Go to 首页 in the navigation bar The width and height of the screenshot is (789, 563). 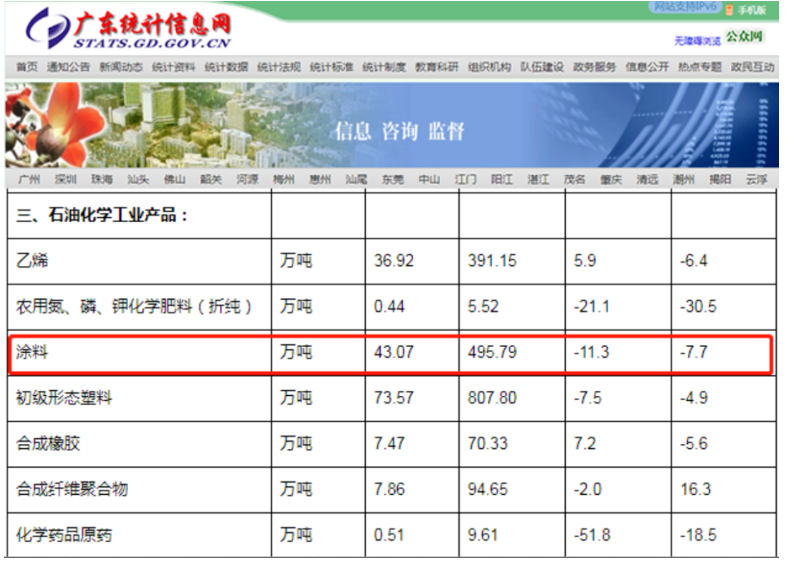(x=27, y=67)
